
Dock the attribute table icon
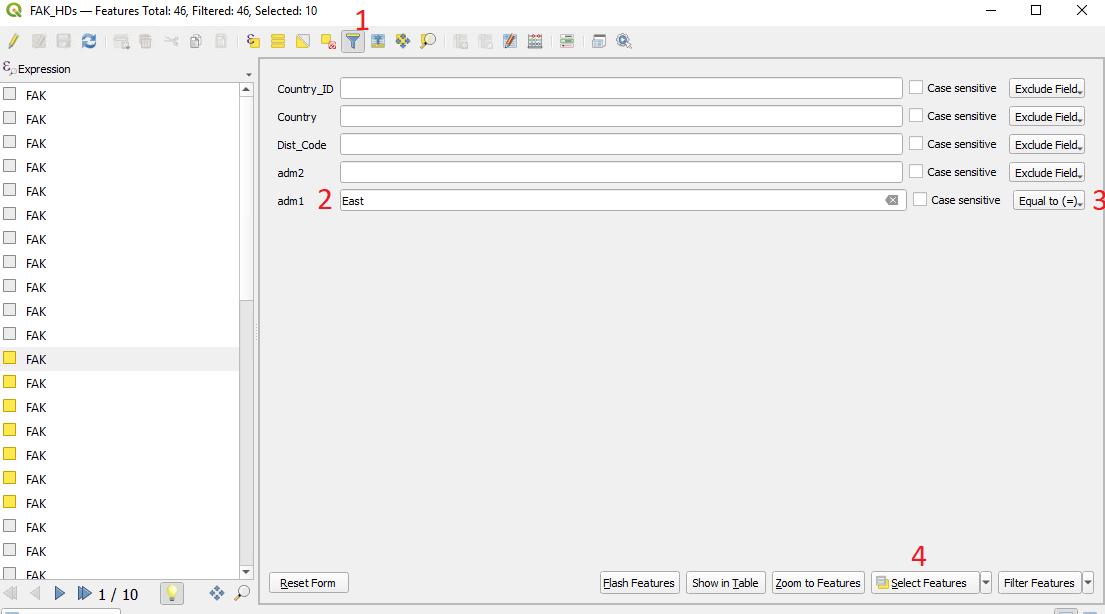point(599,41)
